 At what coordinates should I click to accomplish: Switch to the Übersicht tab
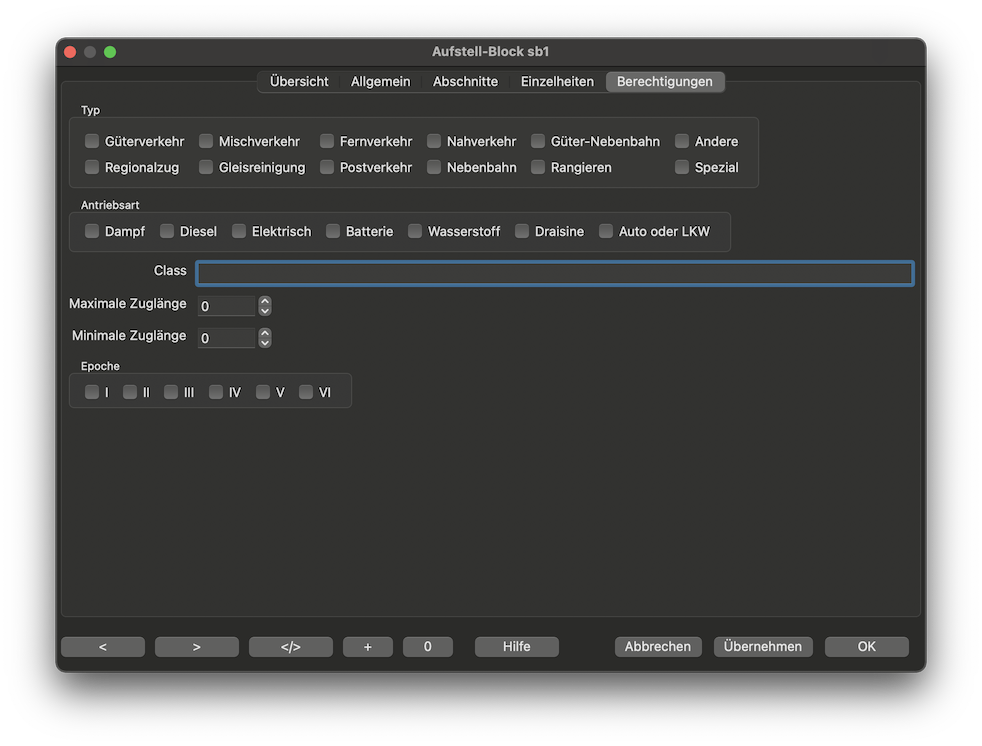tap(299, 82)
